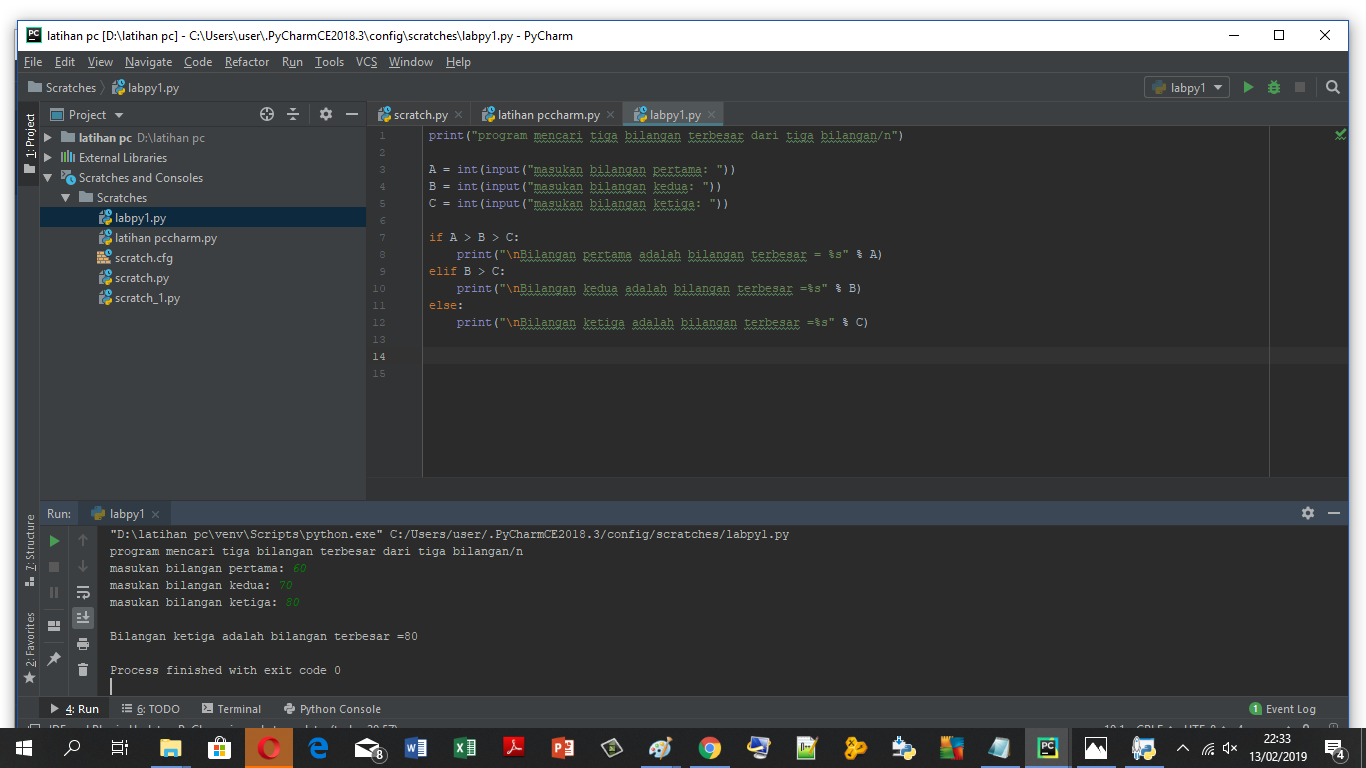
Task: Click pause output icon in Run panel
Action: (55, 592)
